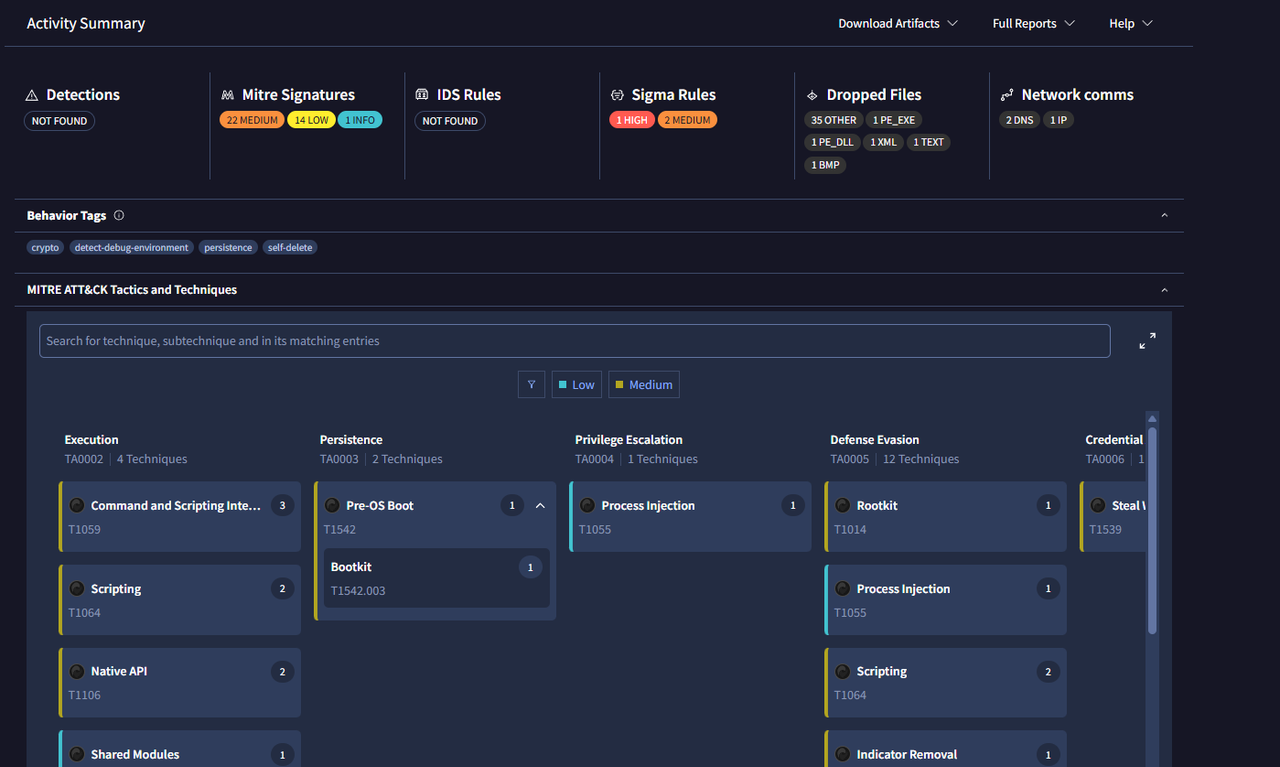1280x767 pixels.
Task: Click the circle icon on Privilege Escalation Process Injection
Action: pos(587,505)
